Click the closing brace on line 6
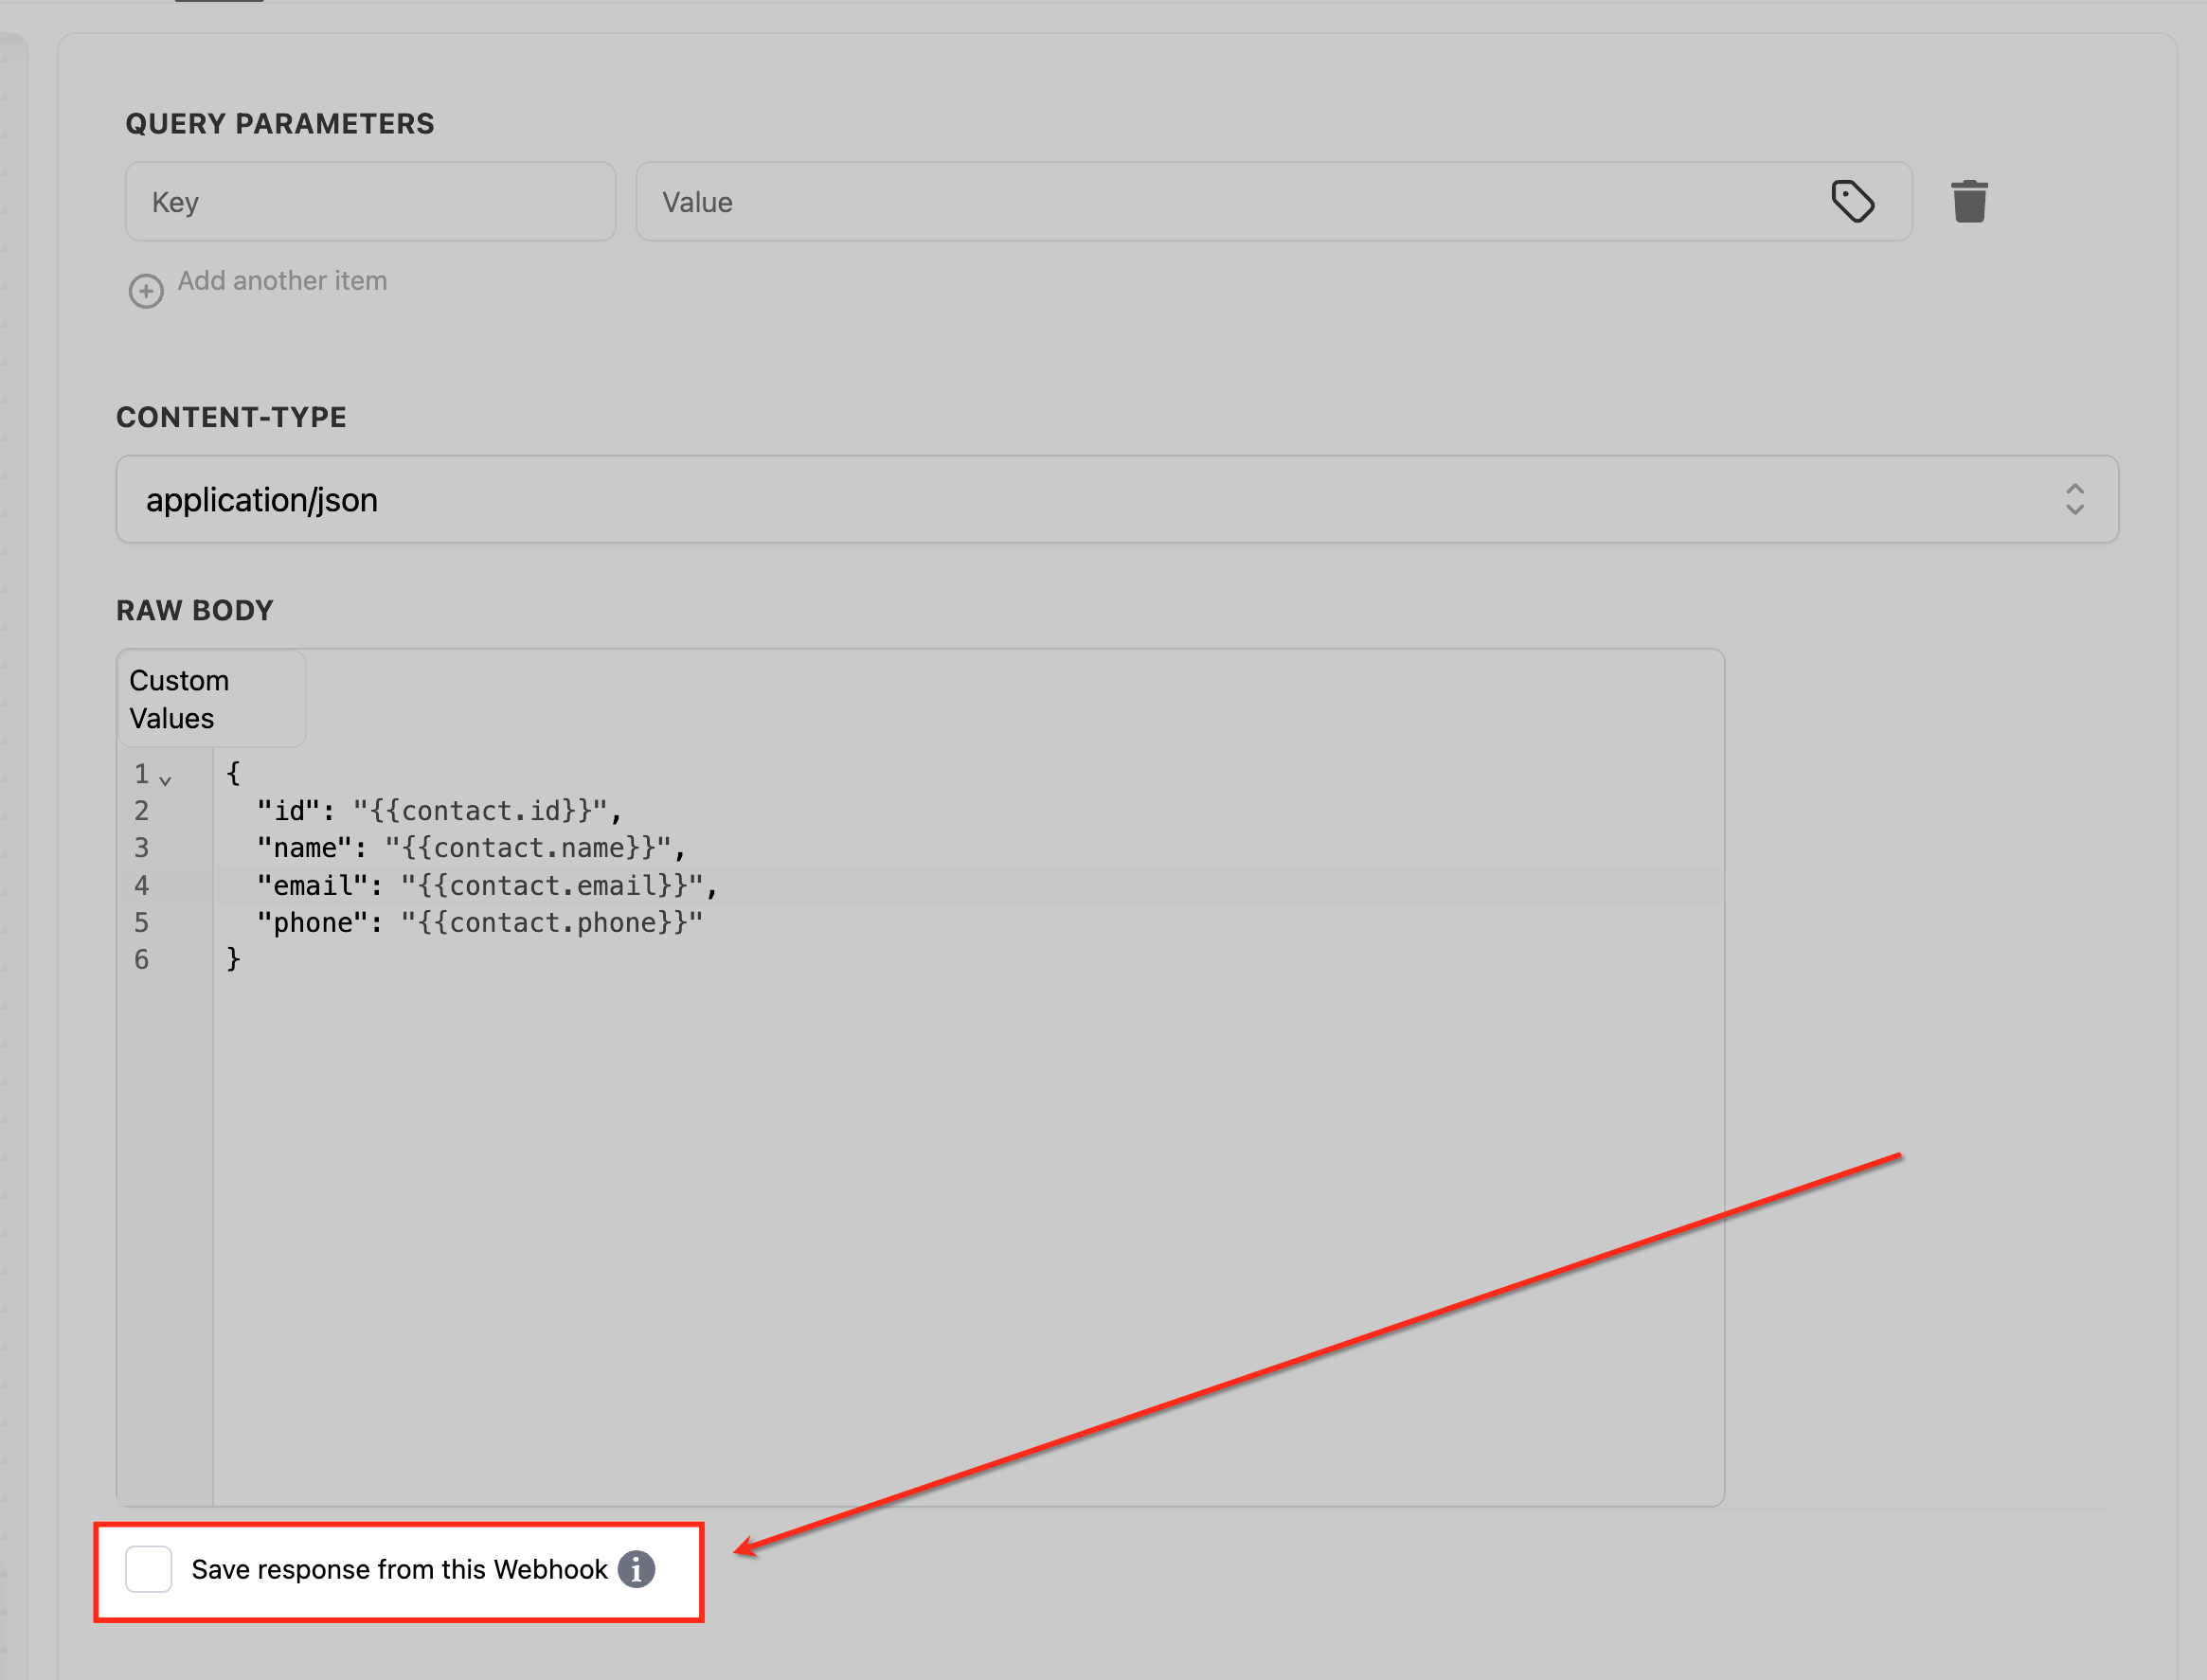The image size is (2207, 1680). coord(233,960)
